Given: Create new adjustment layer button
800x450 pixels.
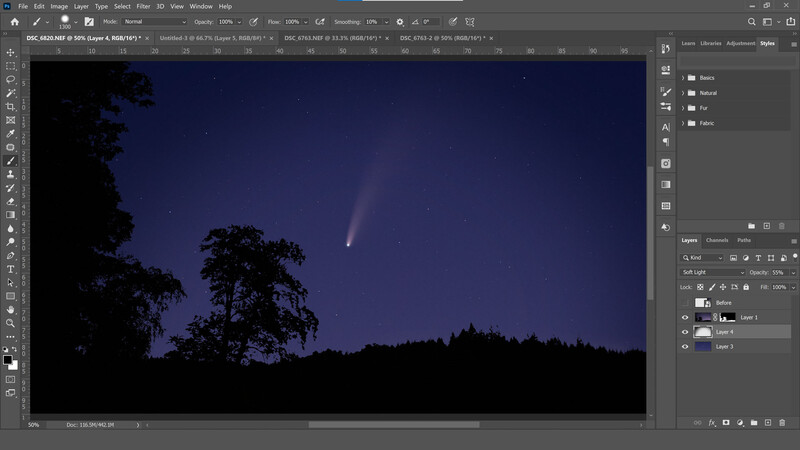Looking at the screenshot, I should point(740,423).
